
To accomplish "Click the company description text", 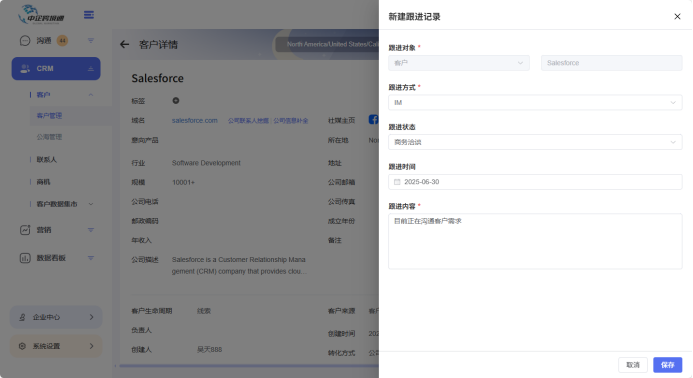I will 239,265.
